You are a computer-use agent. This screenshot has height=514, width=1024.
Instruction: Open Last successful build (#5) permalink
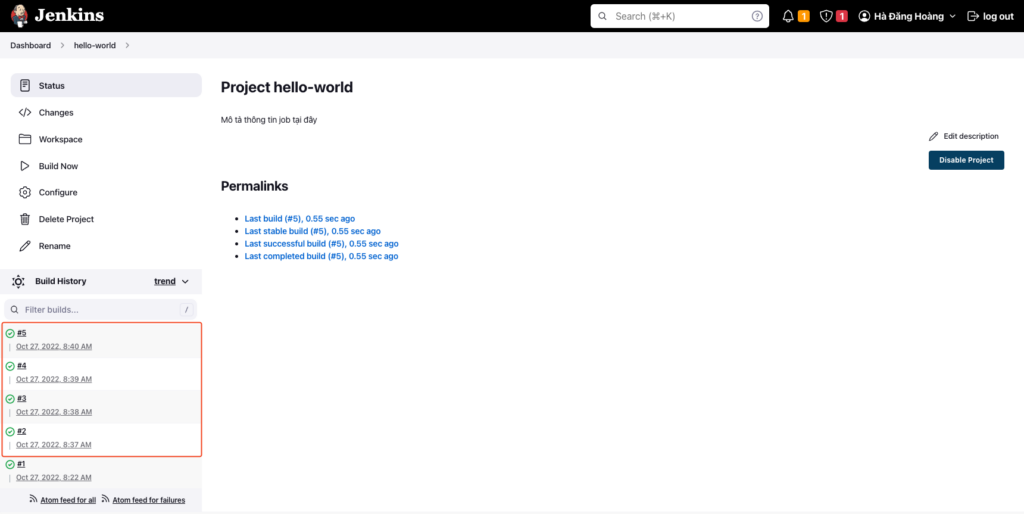tap(321, 244)
